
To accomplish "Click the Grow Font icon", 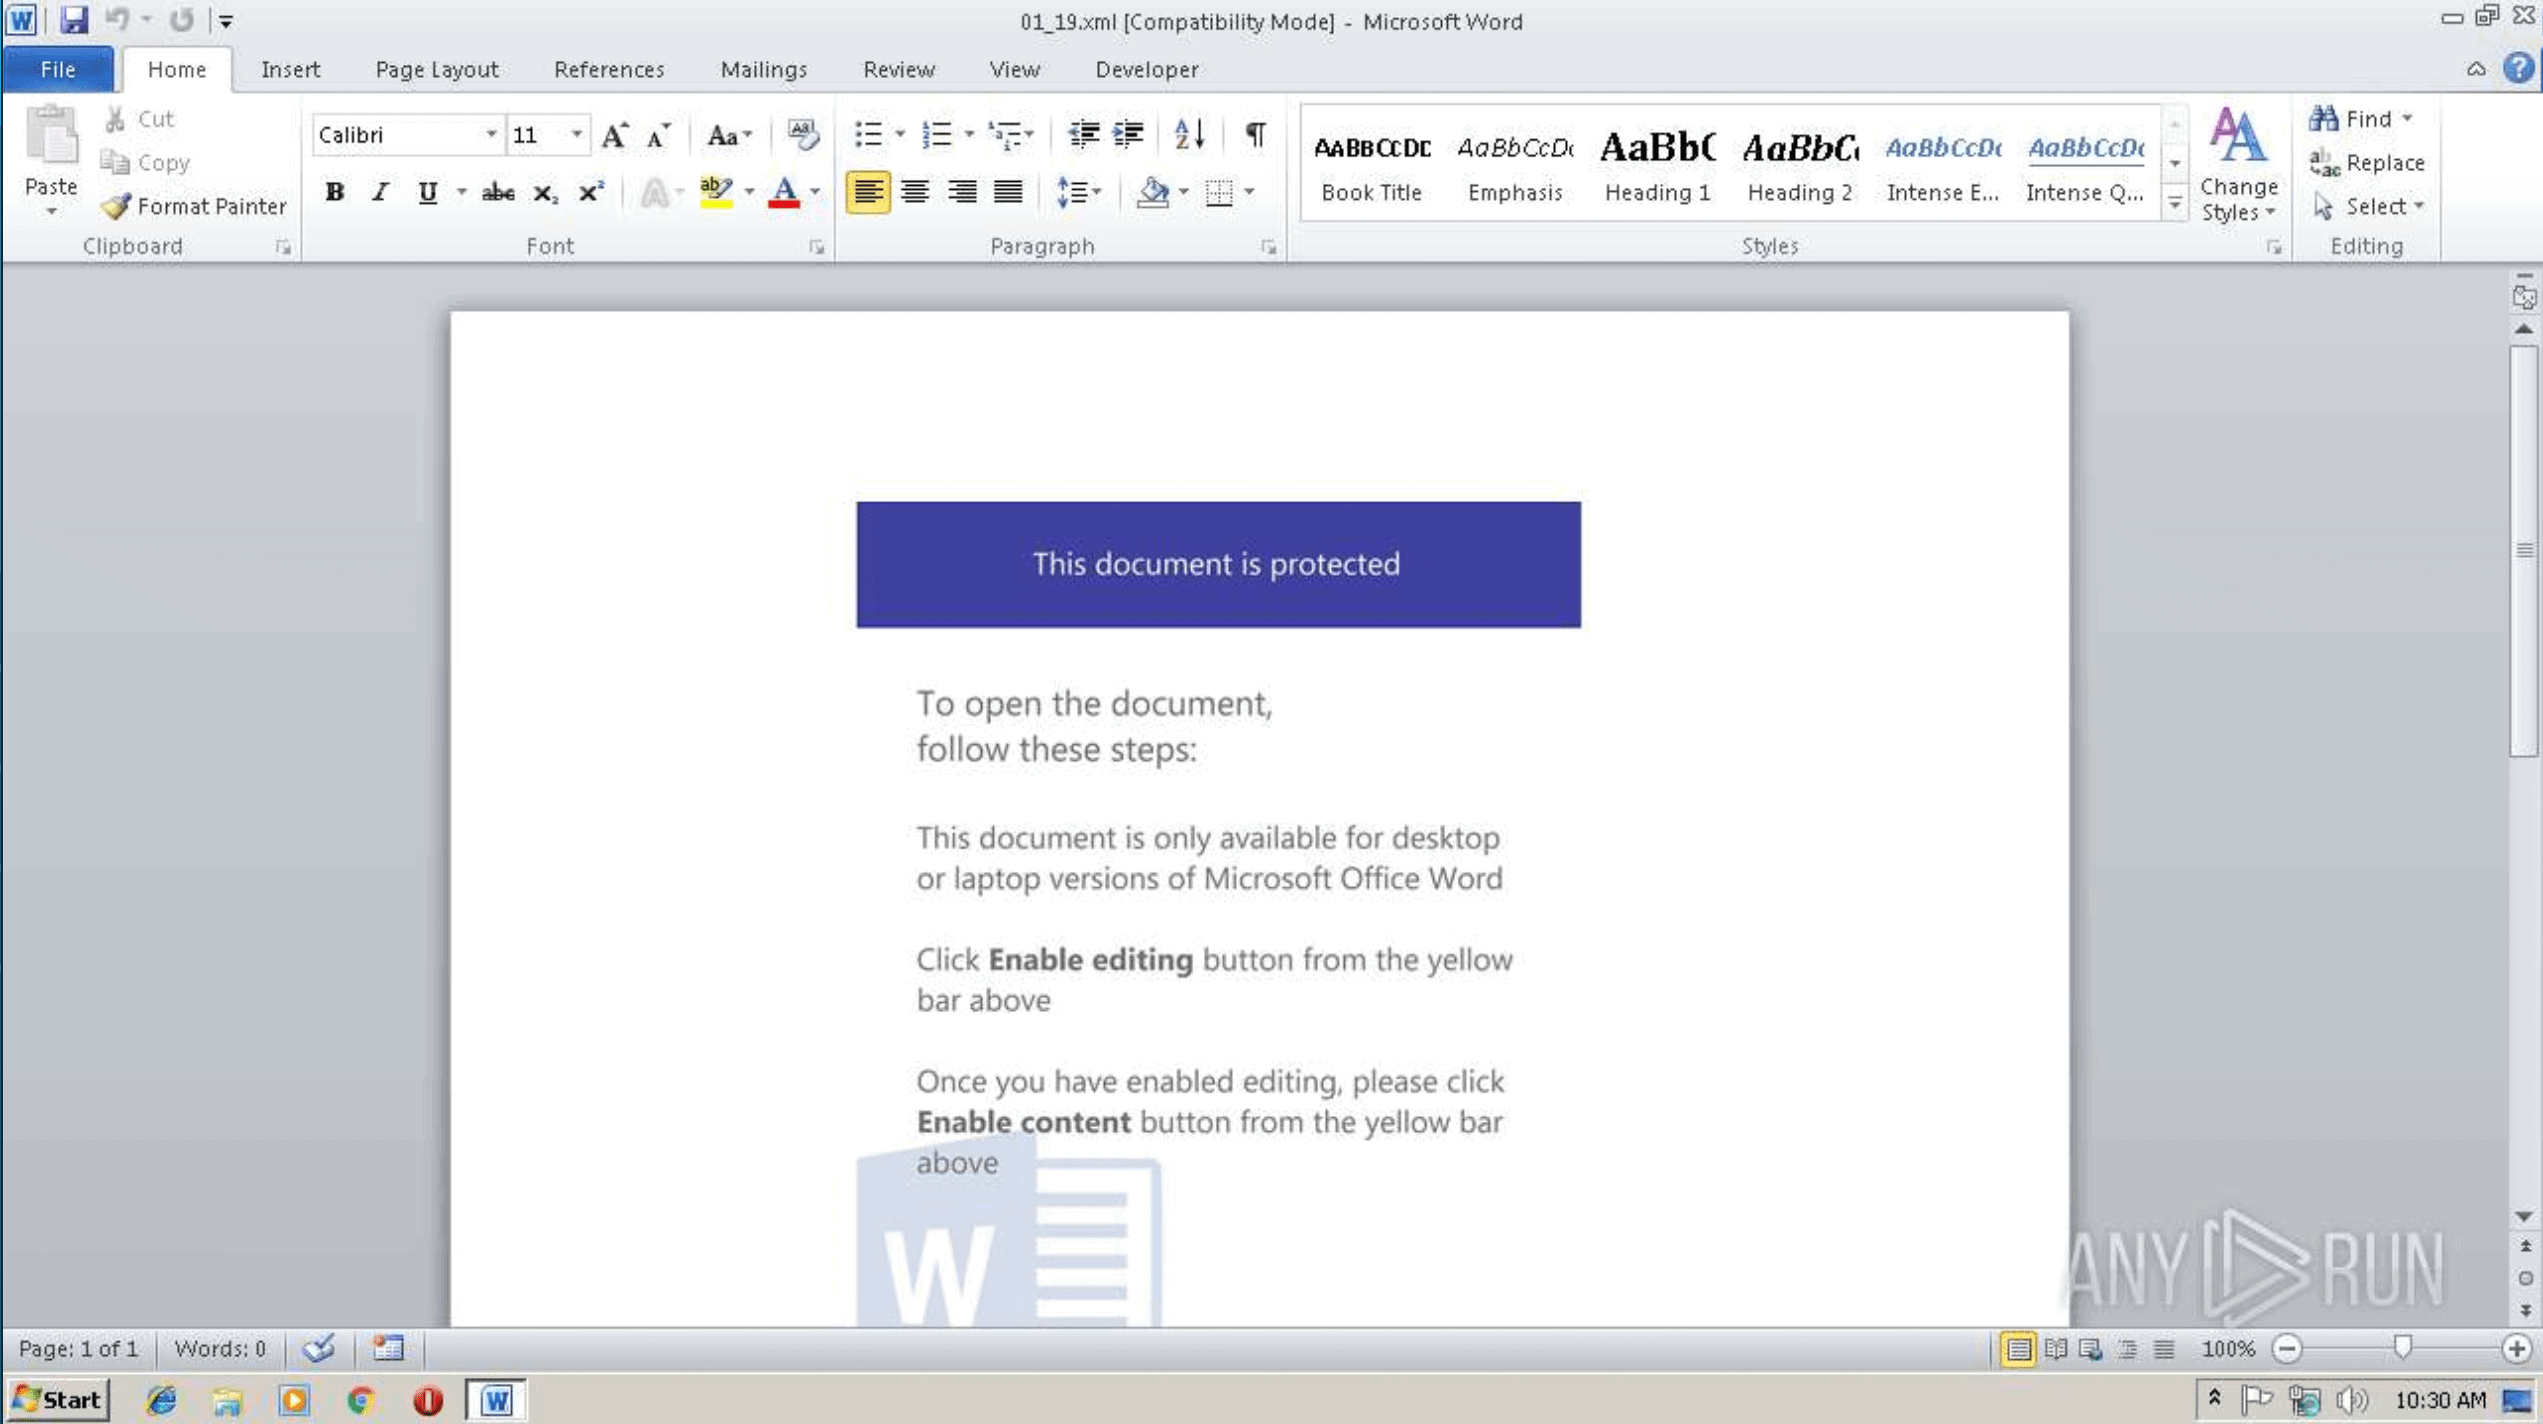I will pos(614,135).
